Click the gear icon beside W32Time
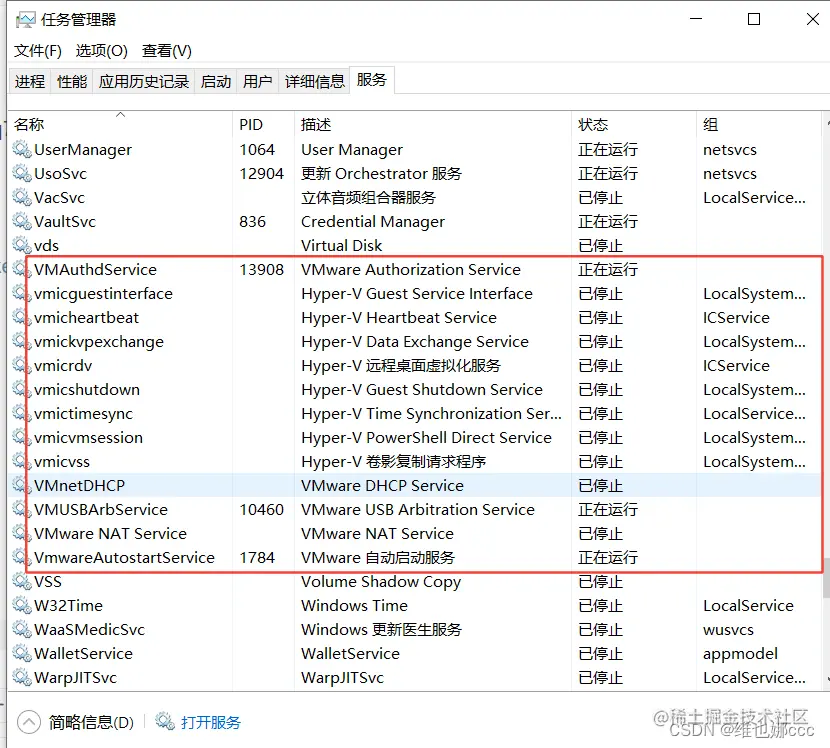The image size is (830, 748). [x=22, y=605]
